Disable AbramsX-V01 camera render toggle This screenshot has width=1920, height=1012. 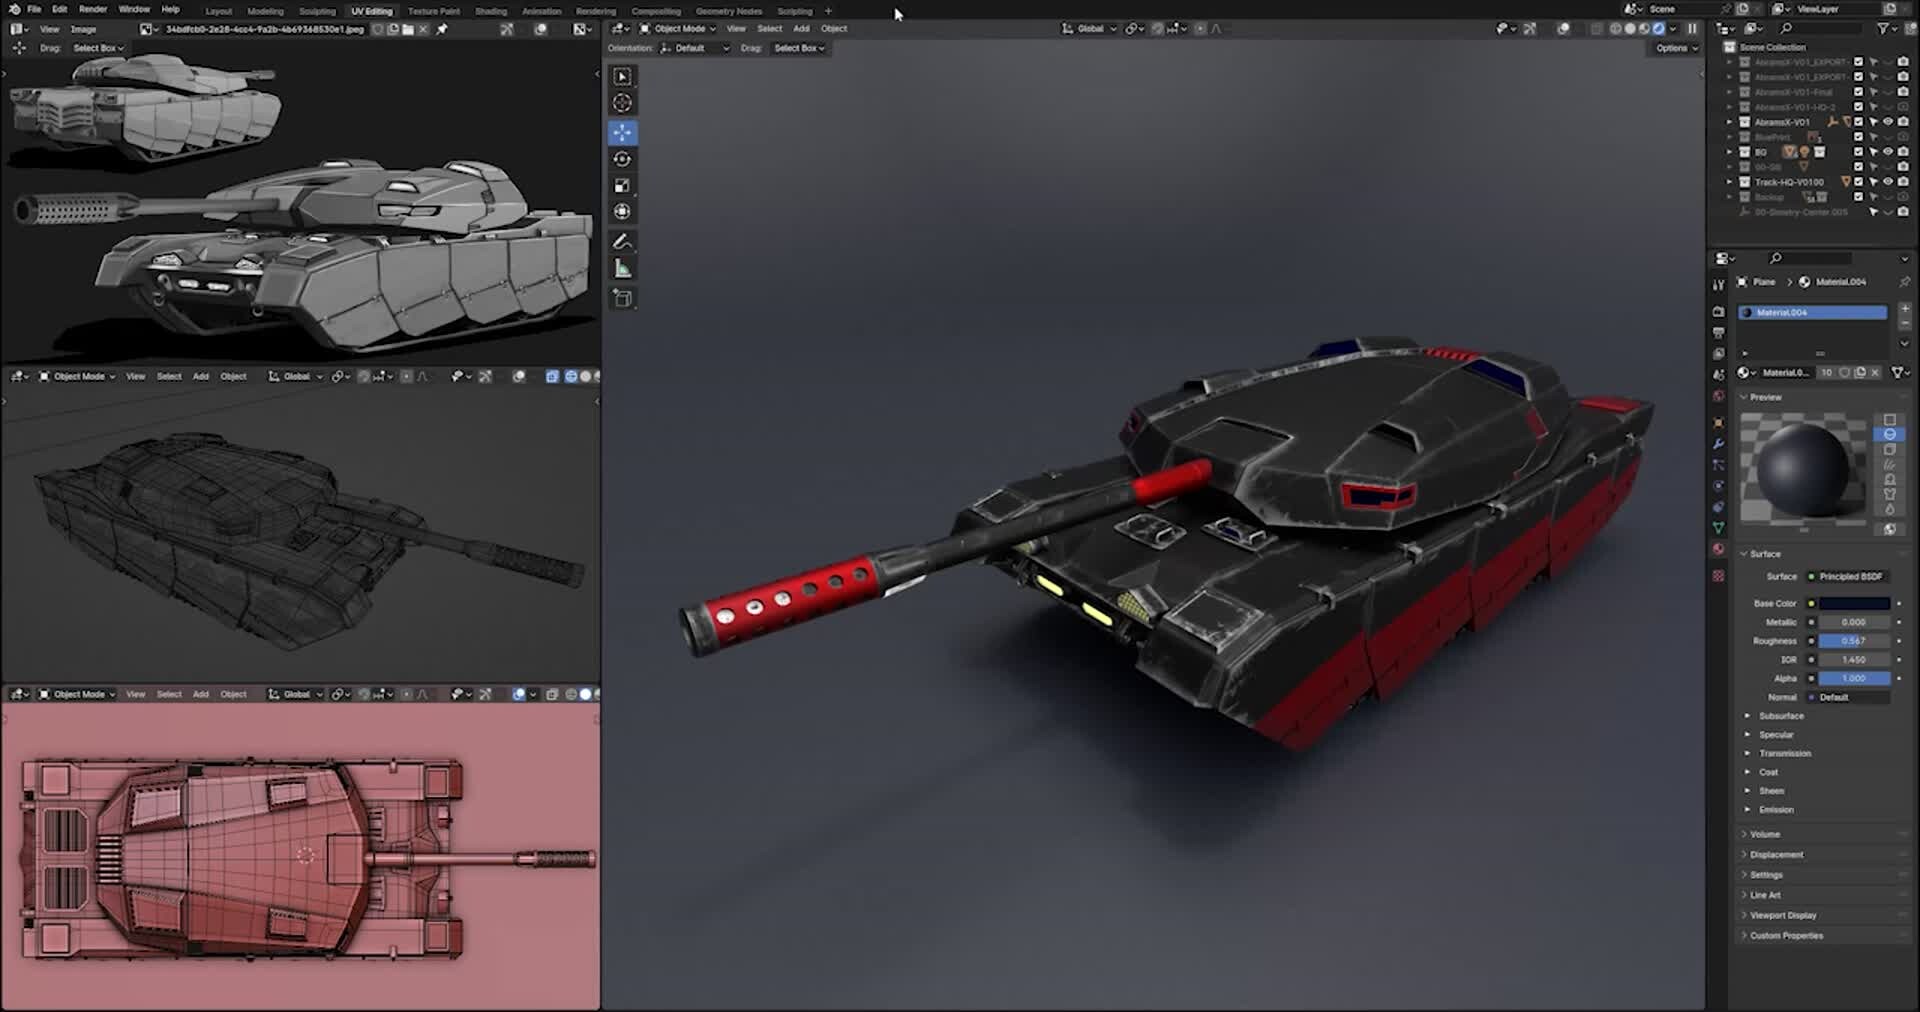(1903, 121)
